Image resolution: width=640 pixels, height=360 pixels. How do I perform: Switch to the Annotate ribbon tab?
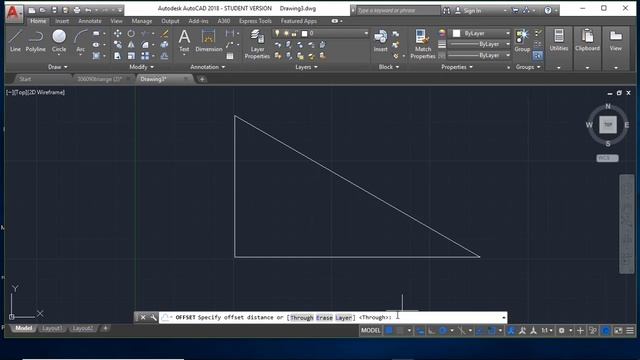tap(89, 21)
